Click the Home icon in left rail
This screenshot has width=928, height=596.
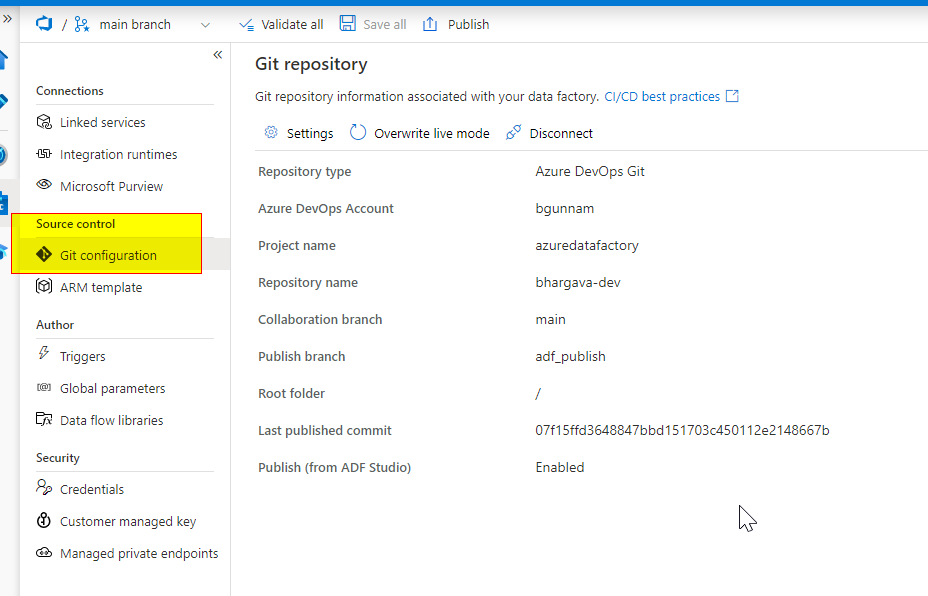4,60
